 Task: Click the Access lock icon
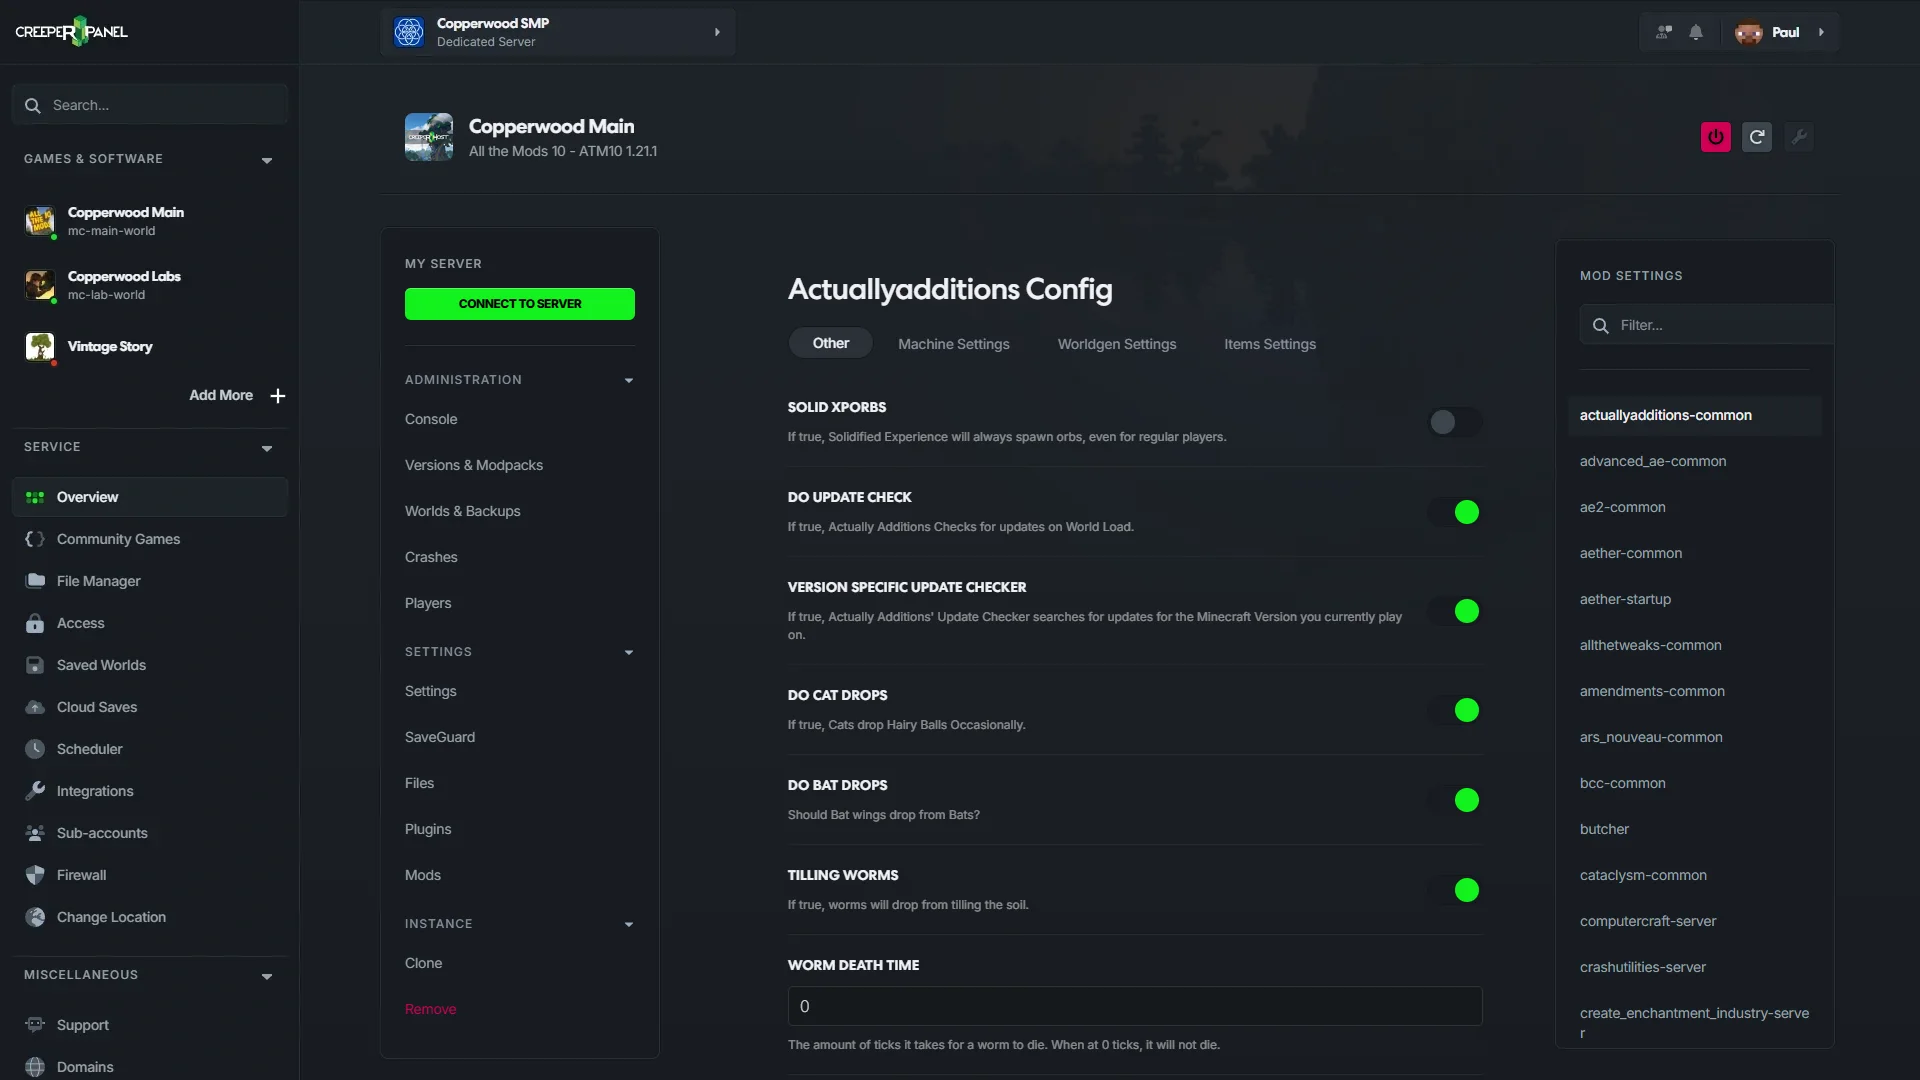[x=35, y=623]
